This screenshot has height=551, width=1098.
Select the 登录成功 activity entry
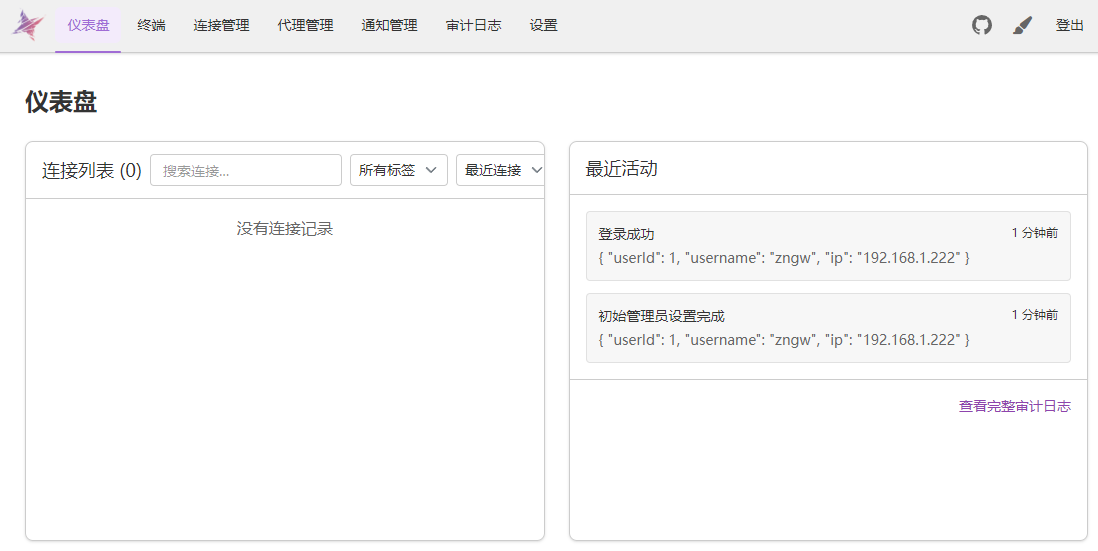(827, 246)
